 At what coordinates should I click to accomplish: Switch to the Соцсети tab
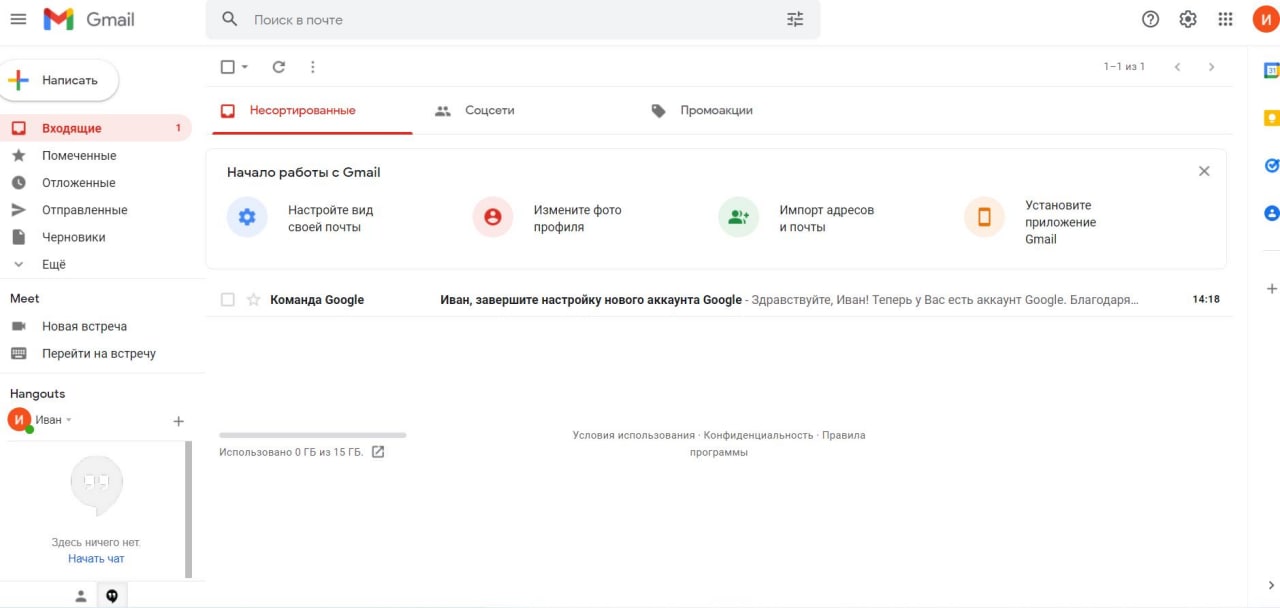click(489, 111)
